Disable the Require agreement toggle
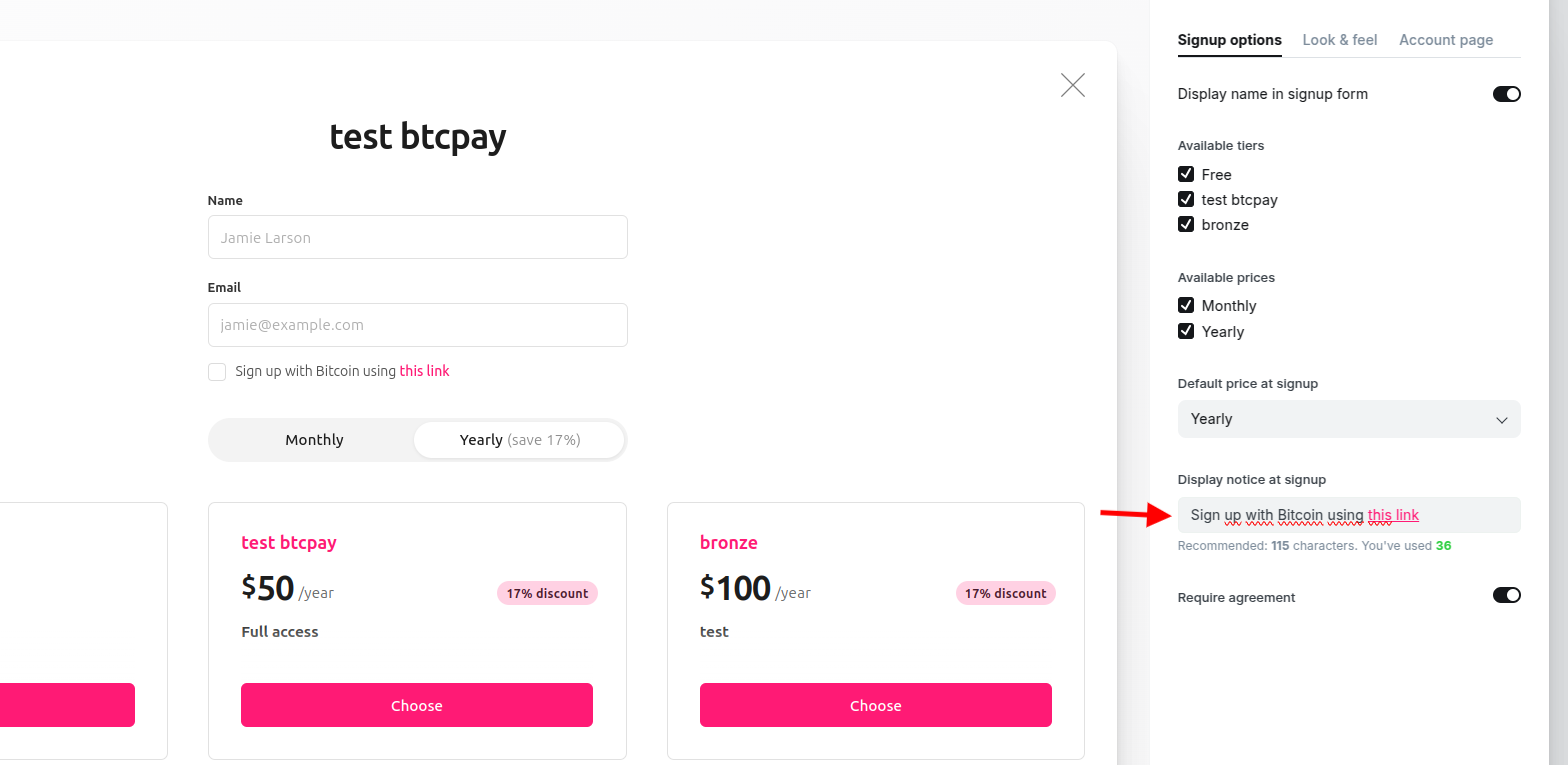Image resolution: width=1568 pixels, height=765 pixels. 1506,595
